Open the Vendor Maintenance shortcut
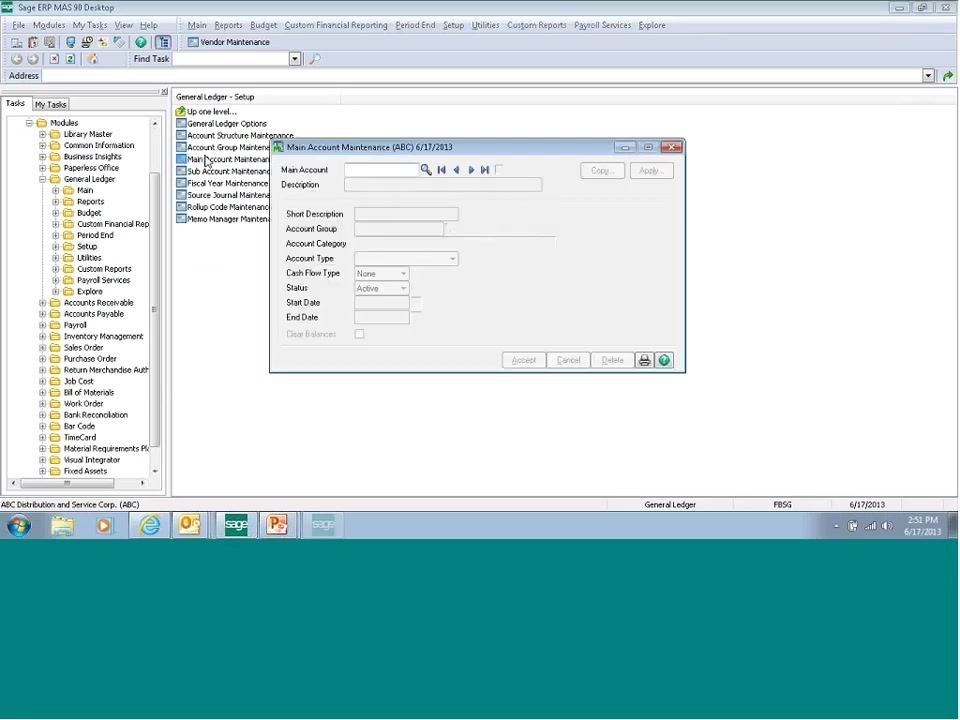The image size is (960, 720). [228, 42]
